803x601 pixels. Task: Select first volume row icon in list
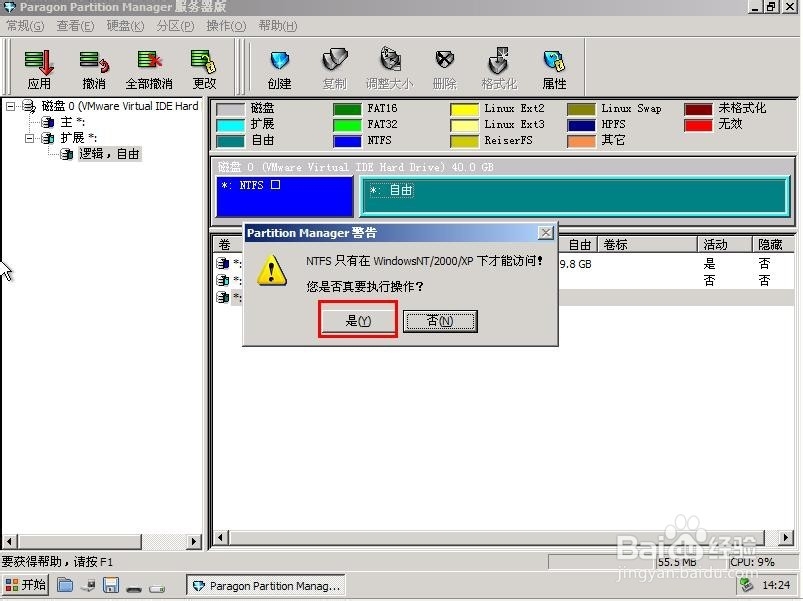pos(222,263)
